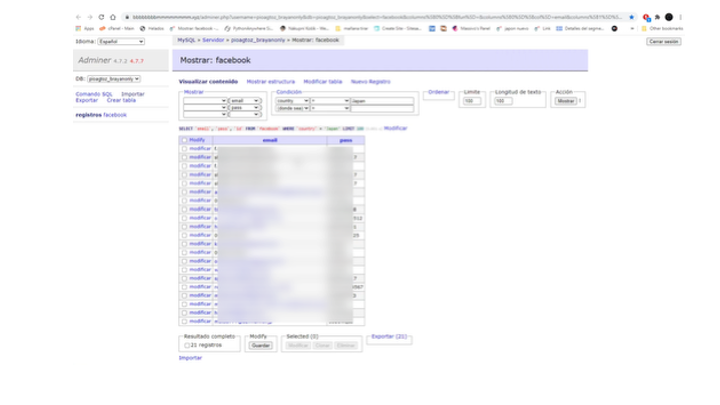This screenshot has width=720, height=405.
Task: Open the Apps bookmark shortcut
Action: point(85,28)
